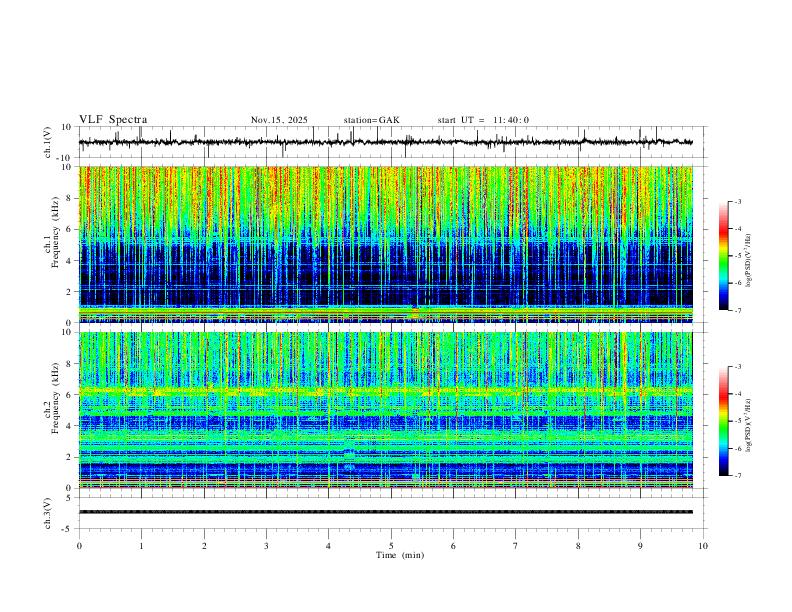Select the ch.1 colorbar "log(PSD)" label
Image resolution: width=792 pixels, height=612 pixels.
pyautogui.click(x=749, y=261)
